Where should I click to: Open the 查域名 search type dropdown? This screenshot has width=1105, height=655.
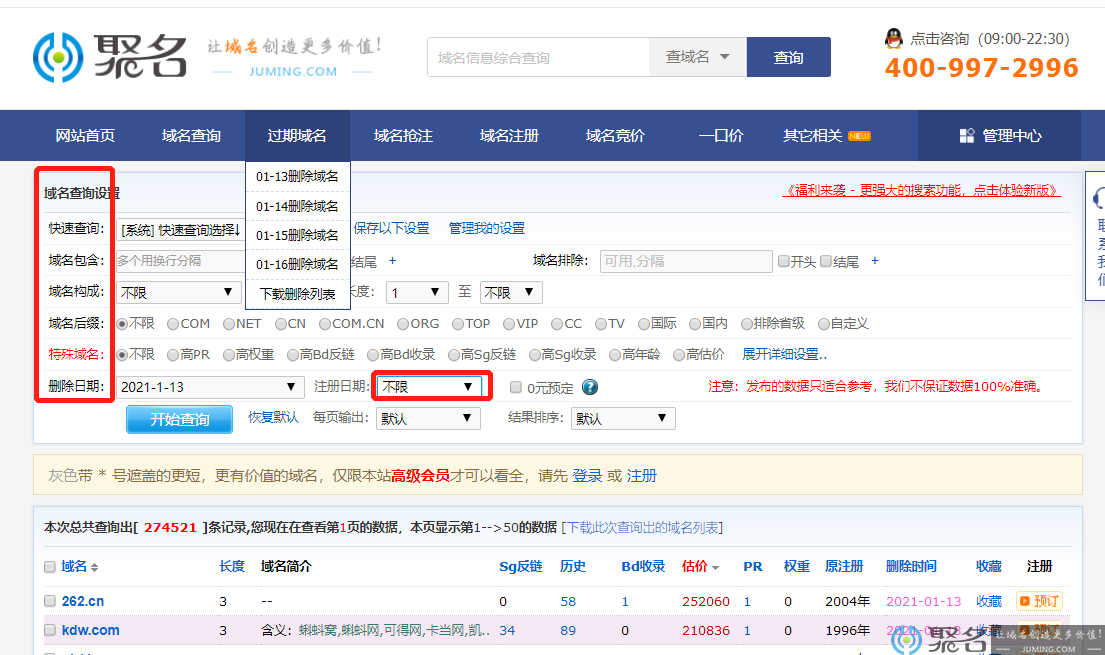click(x=697, y=57)
